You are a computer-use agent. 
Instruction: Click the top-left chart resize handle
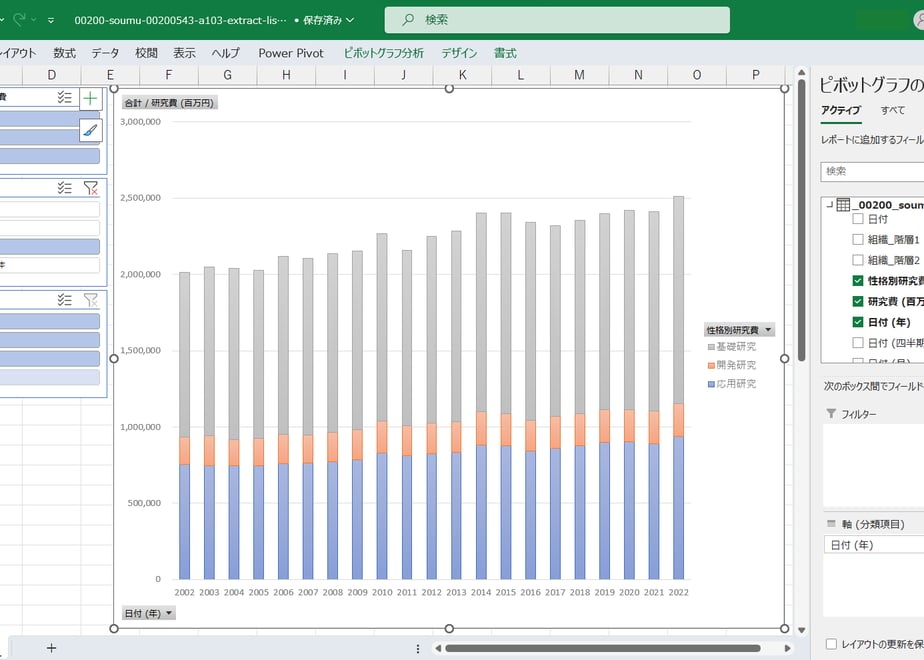114,88
